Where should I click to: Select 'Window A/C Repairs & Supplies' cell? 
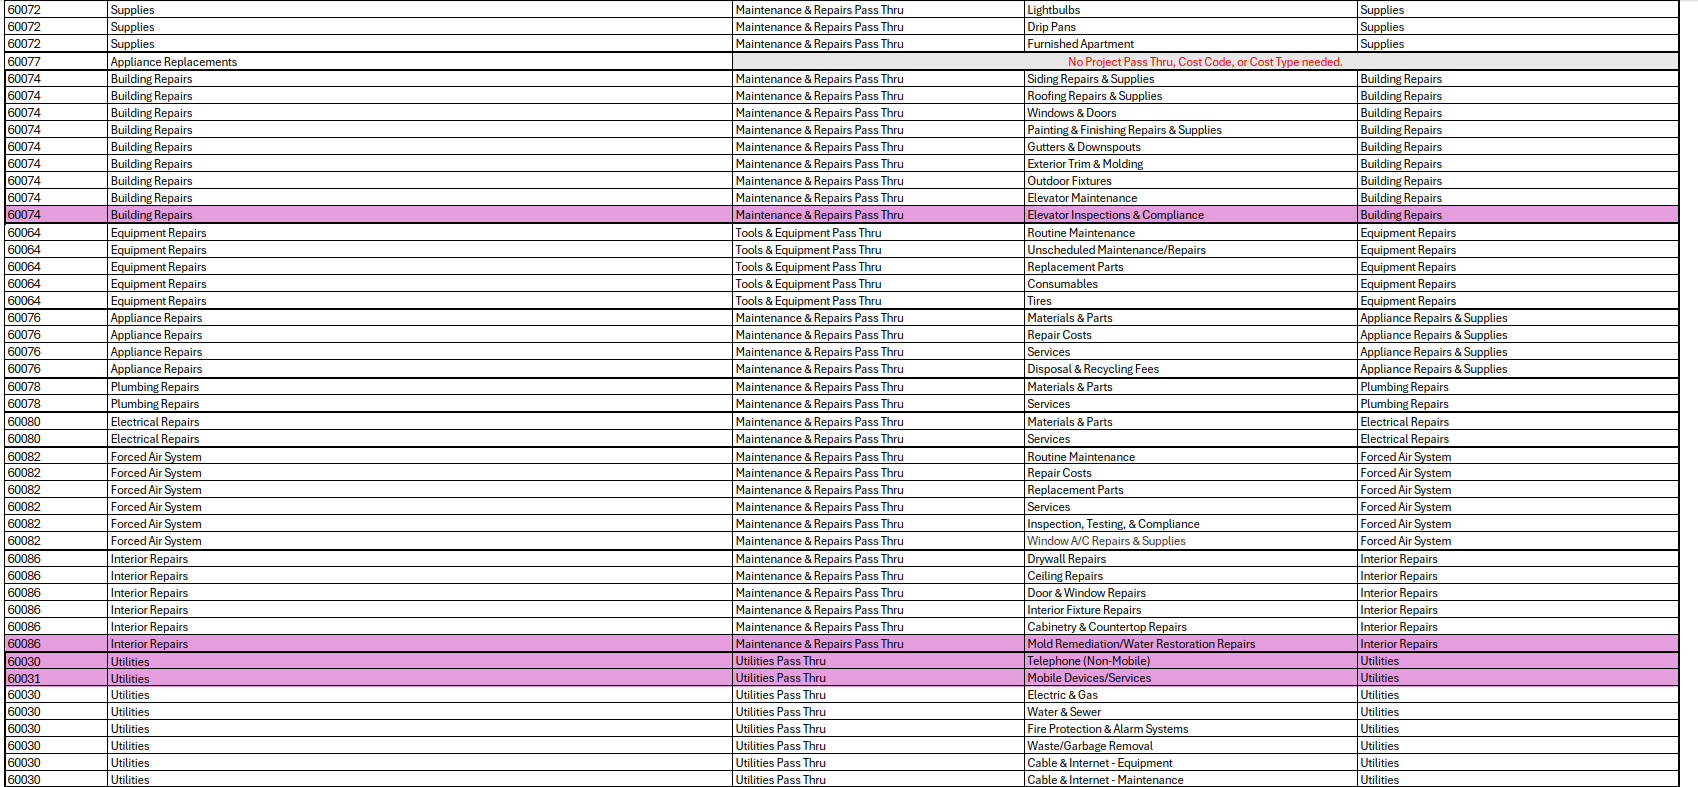point(1190,541)
